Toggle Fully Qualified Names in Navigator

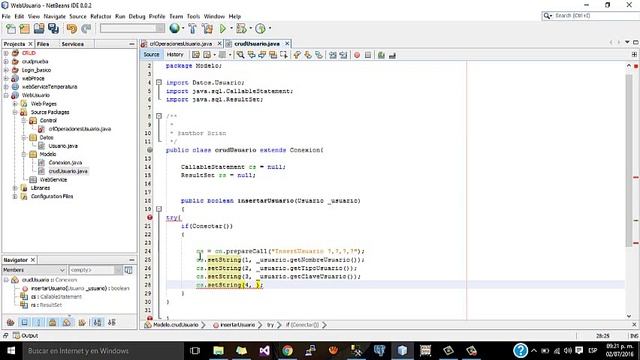82,322
